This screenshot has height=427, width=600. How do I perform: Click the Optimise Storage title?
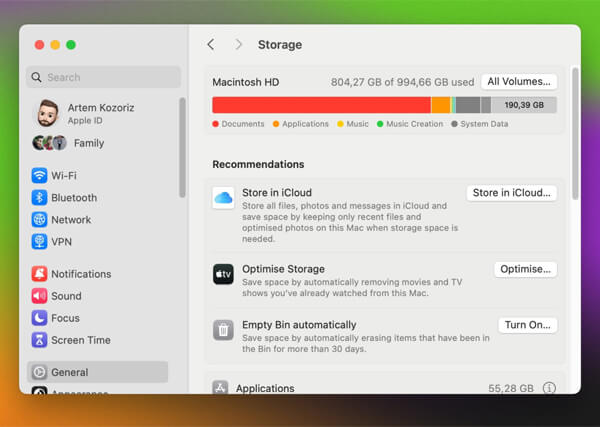pyautogui.click(x=283, y=269)
